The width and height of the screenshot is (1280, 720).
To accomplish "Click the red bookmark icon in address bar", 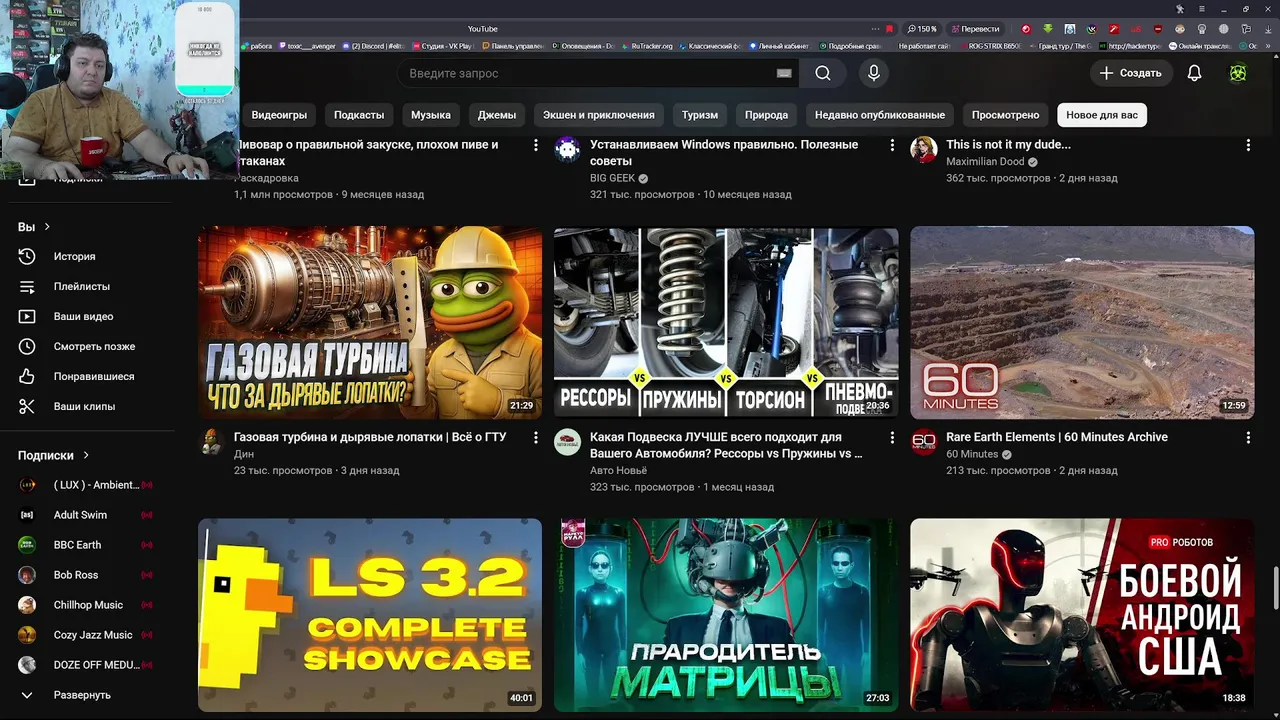I will pos(890,29).
